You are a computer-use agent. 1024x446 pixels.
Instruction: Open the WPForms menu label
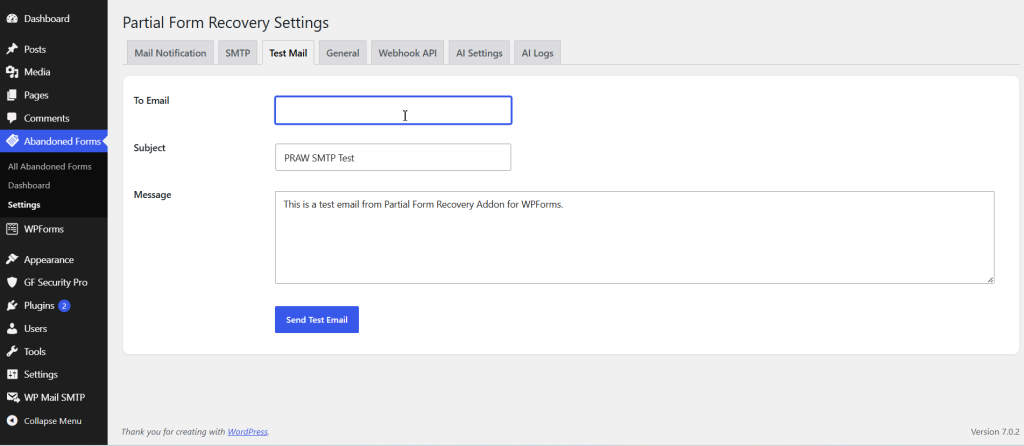pos(44,229)
